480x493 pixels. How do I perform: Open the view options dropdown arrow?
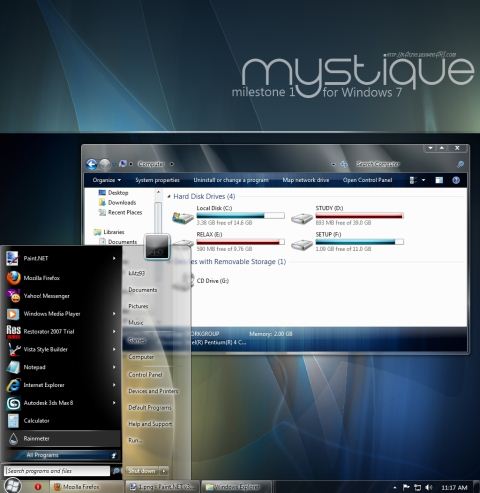pyautogui.click(x=424, y=180)
